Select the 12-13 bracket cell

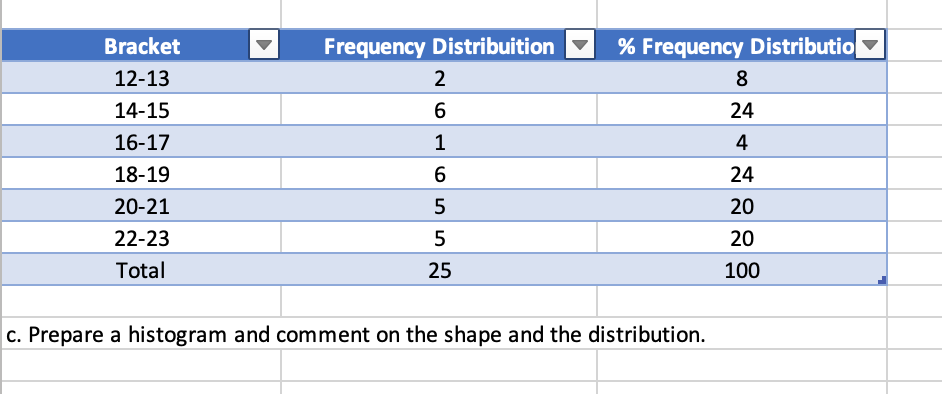[141, 78]
